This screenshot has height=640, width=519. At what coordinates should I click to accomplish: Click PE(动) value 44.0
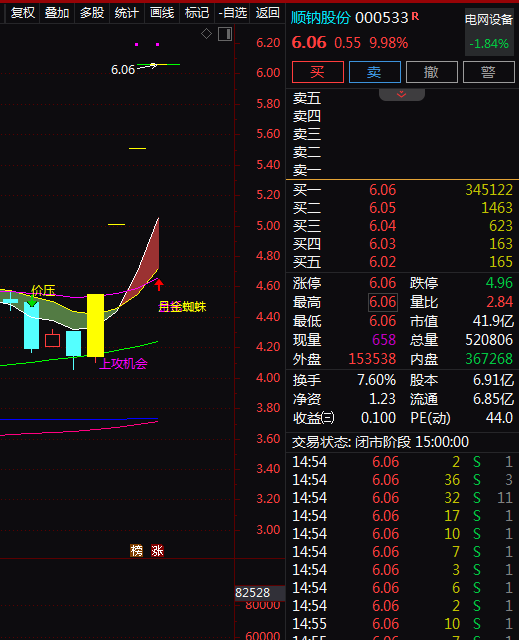(x=499, y=418)
